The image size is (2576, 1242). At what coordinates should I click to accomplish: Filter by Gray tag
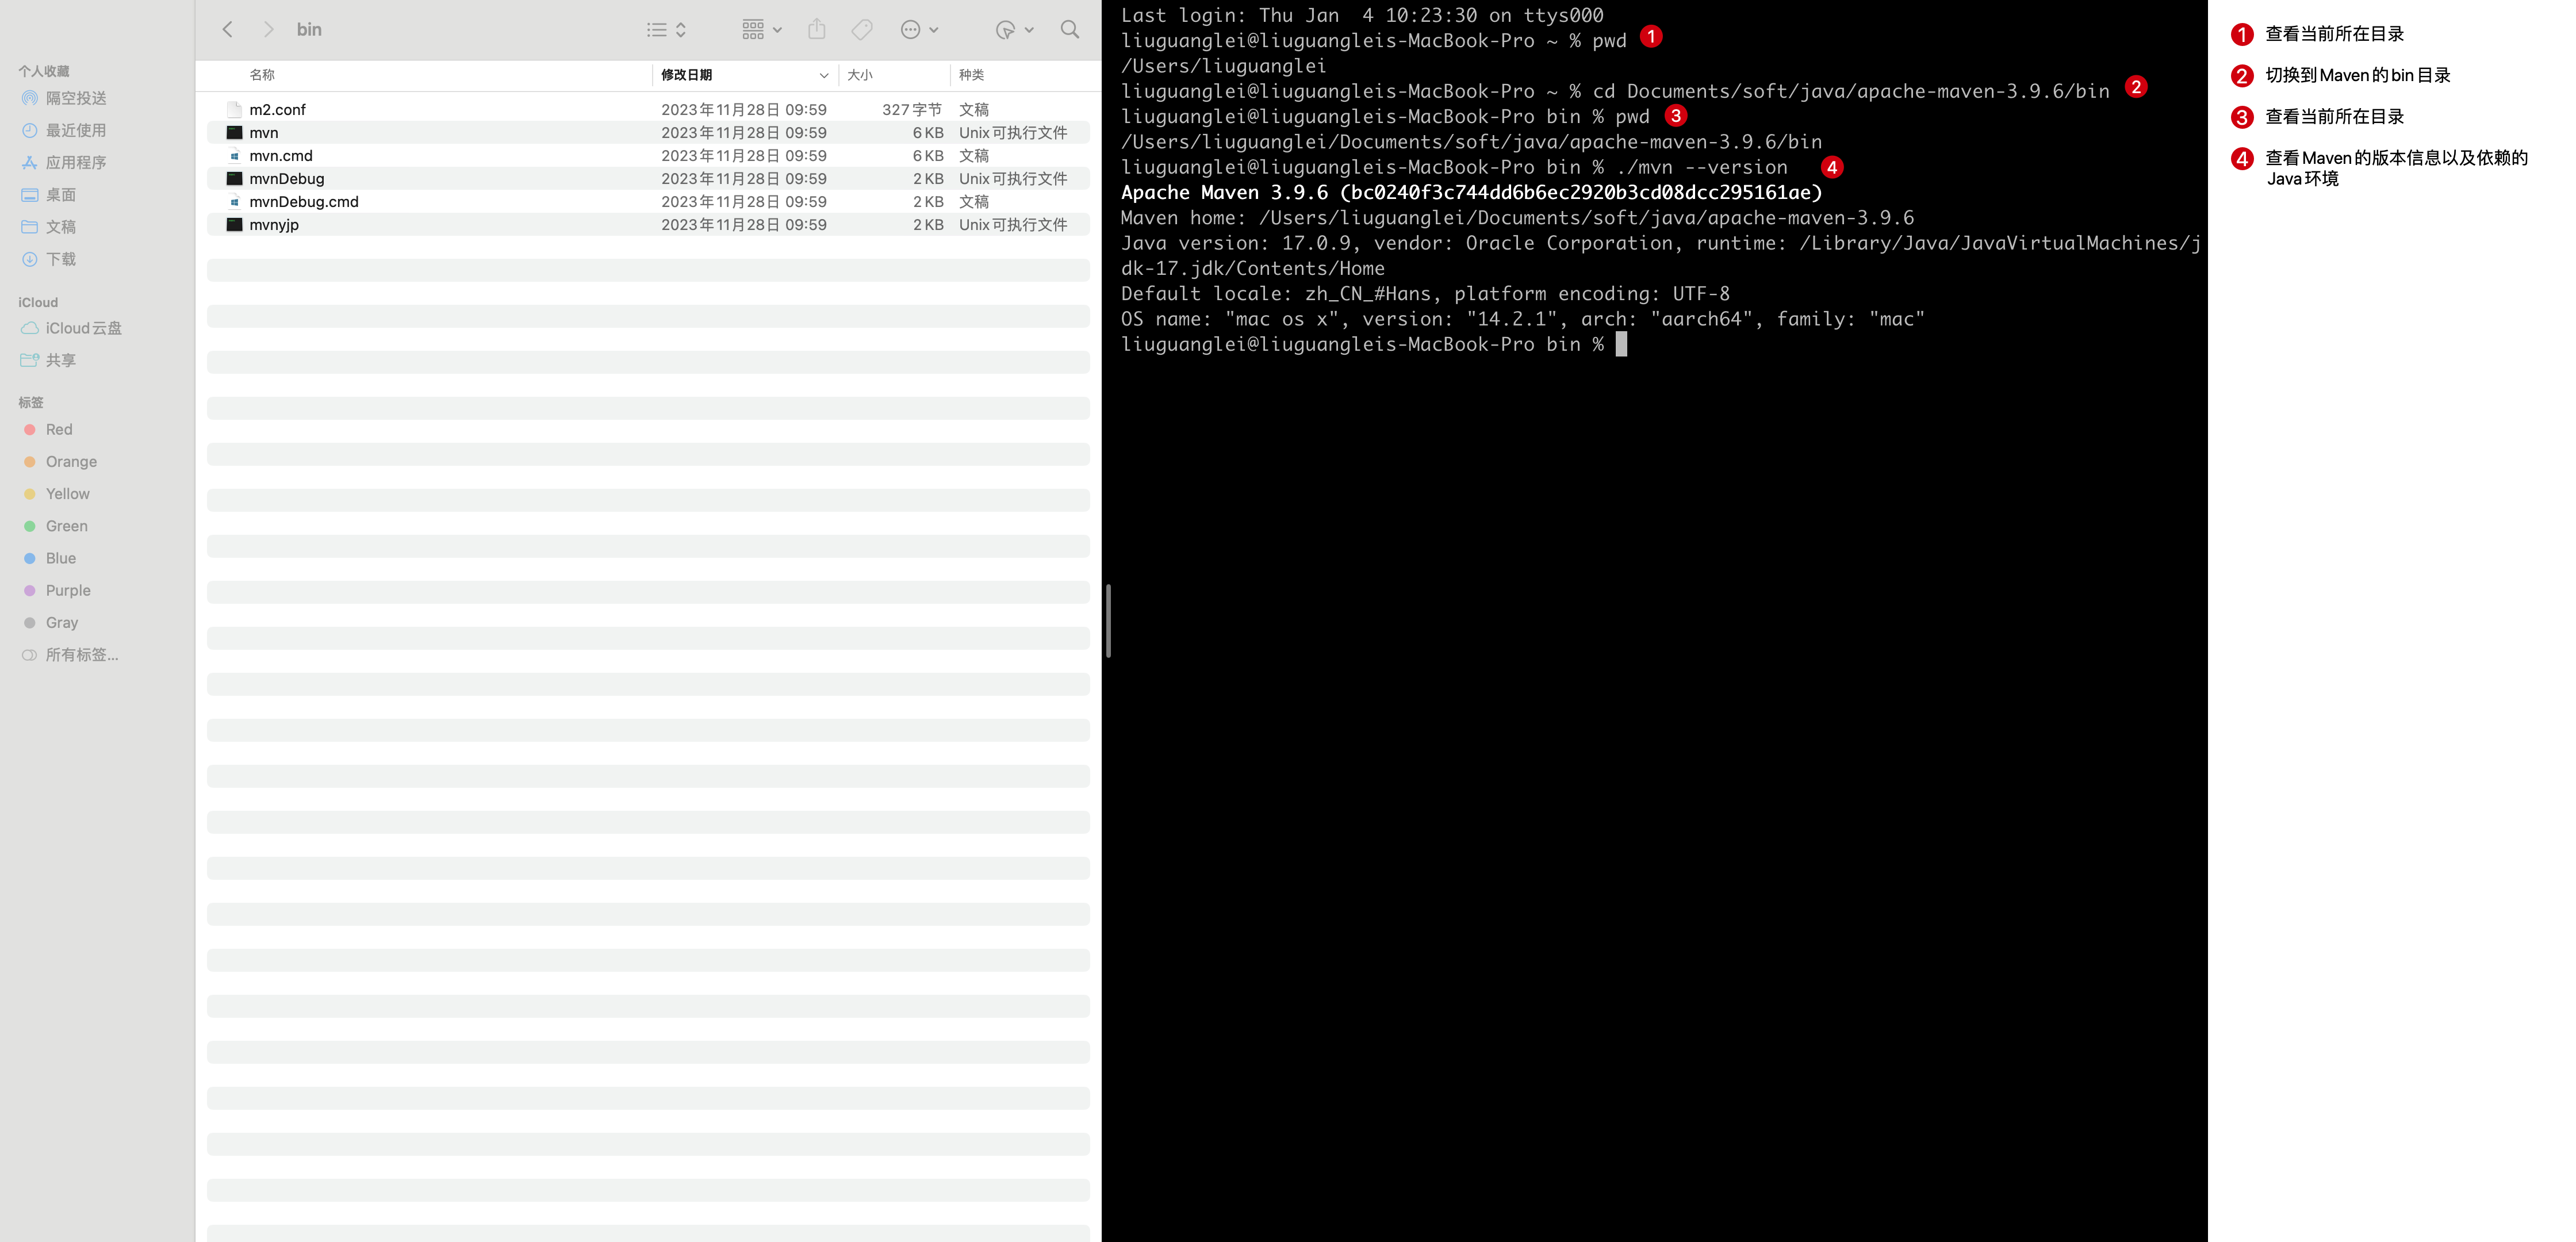[x=50, y=622]
